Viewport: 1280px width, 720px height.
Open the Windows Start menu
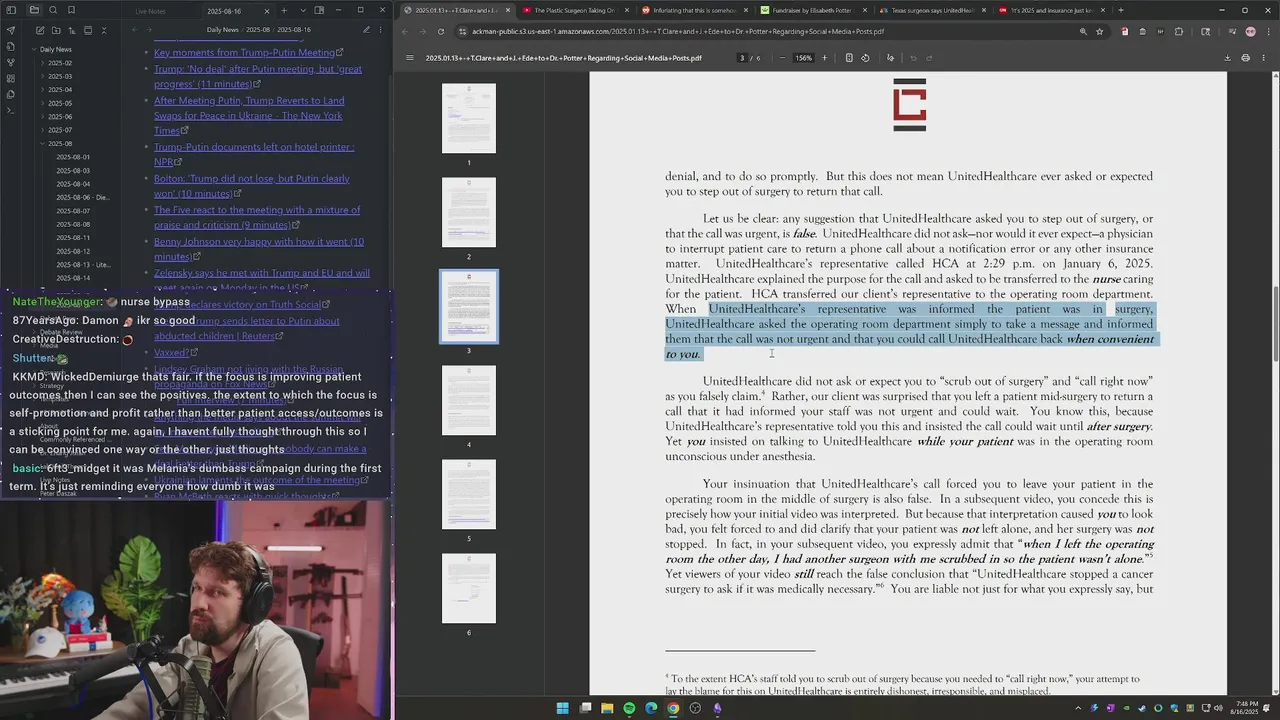pos(562,708)
